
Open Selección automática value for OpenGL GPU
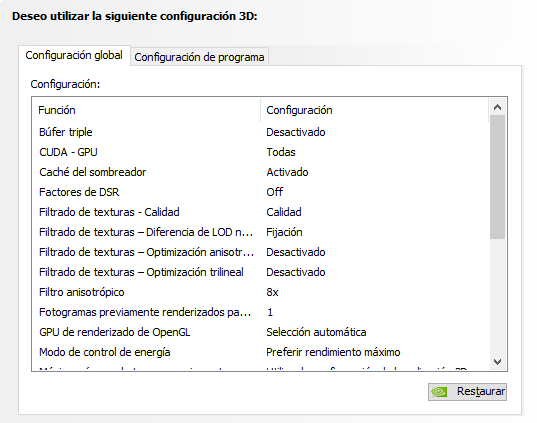point(316,332)
